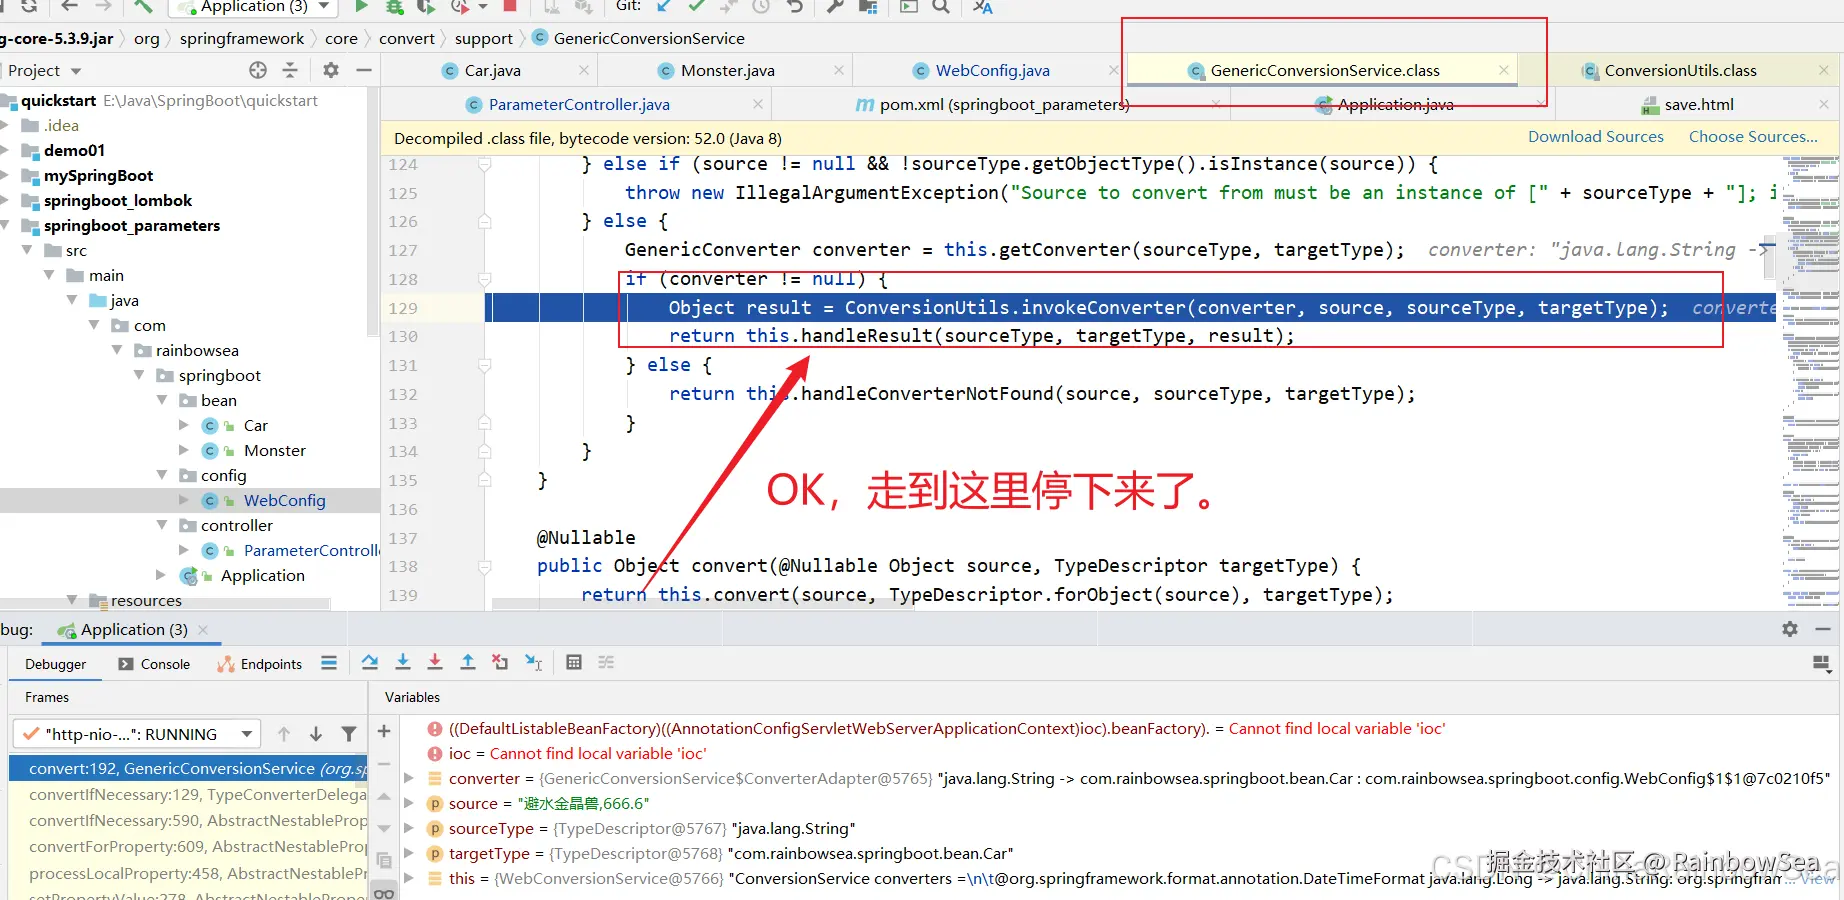The image size is (1844, 900).
Task: Click the Project panel locate target icon
Action: point(258,70)
